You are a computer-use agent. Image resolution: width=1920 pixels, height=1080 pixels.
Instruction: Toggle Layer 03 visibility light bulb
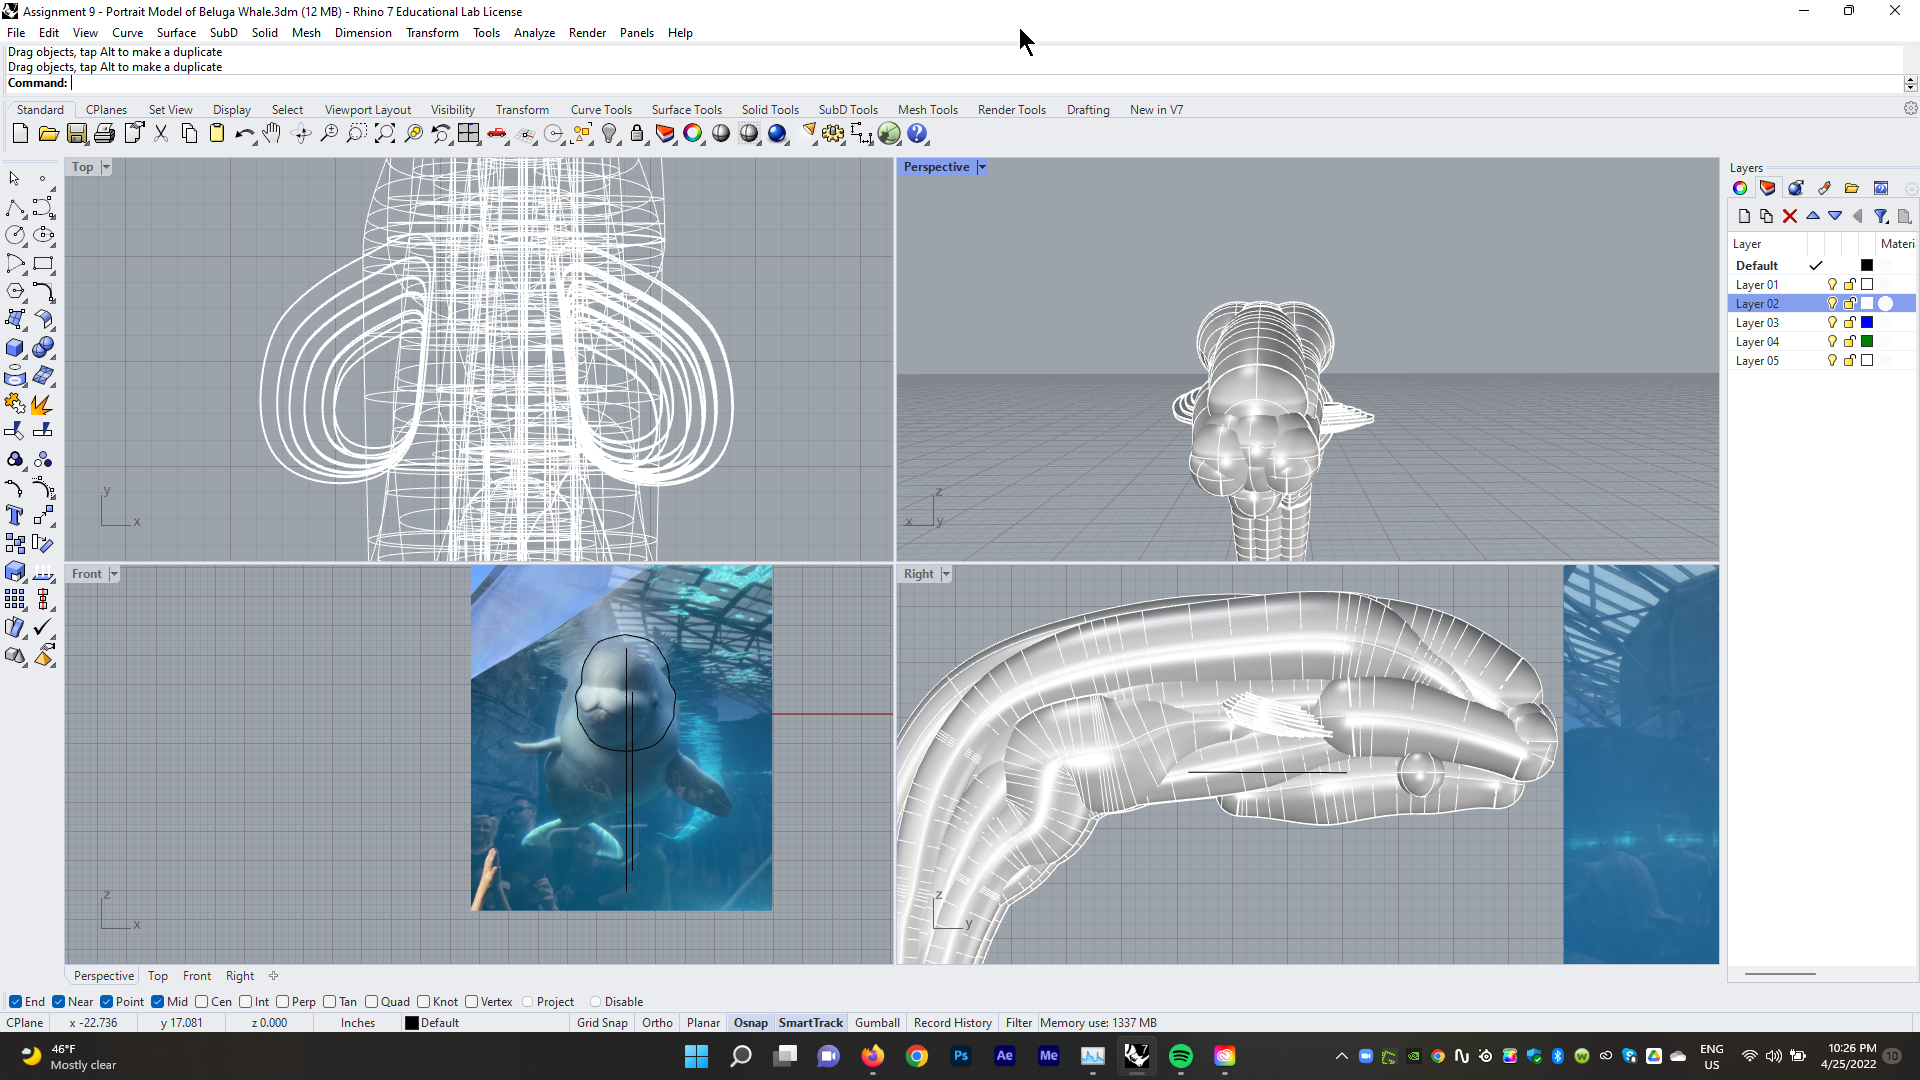1832,322
